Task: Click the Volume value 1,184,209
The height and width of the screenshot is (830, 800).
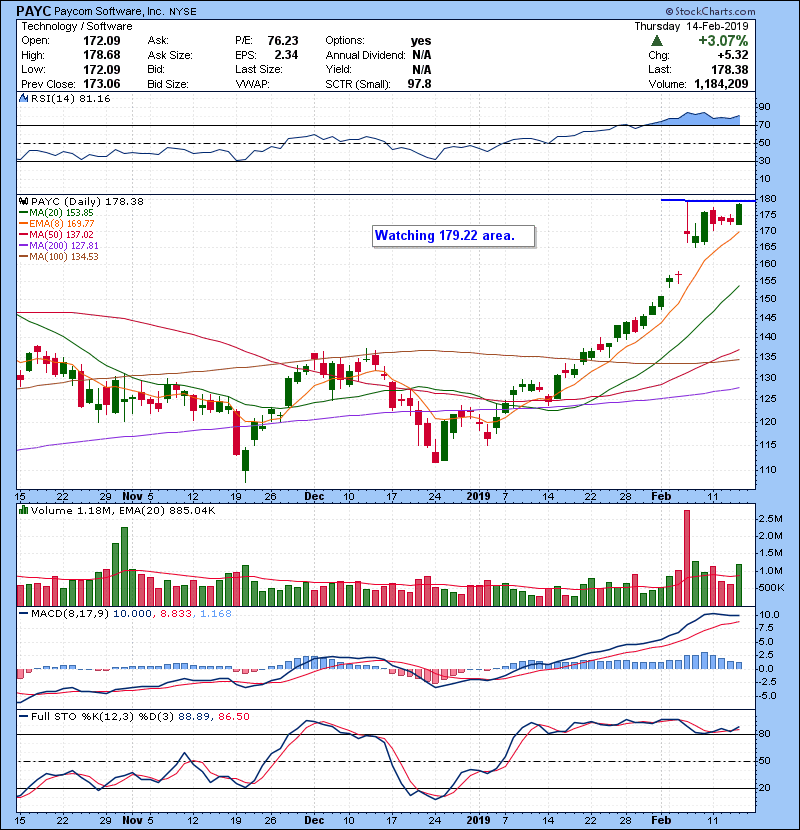Action: click(x=721, y=84)
